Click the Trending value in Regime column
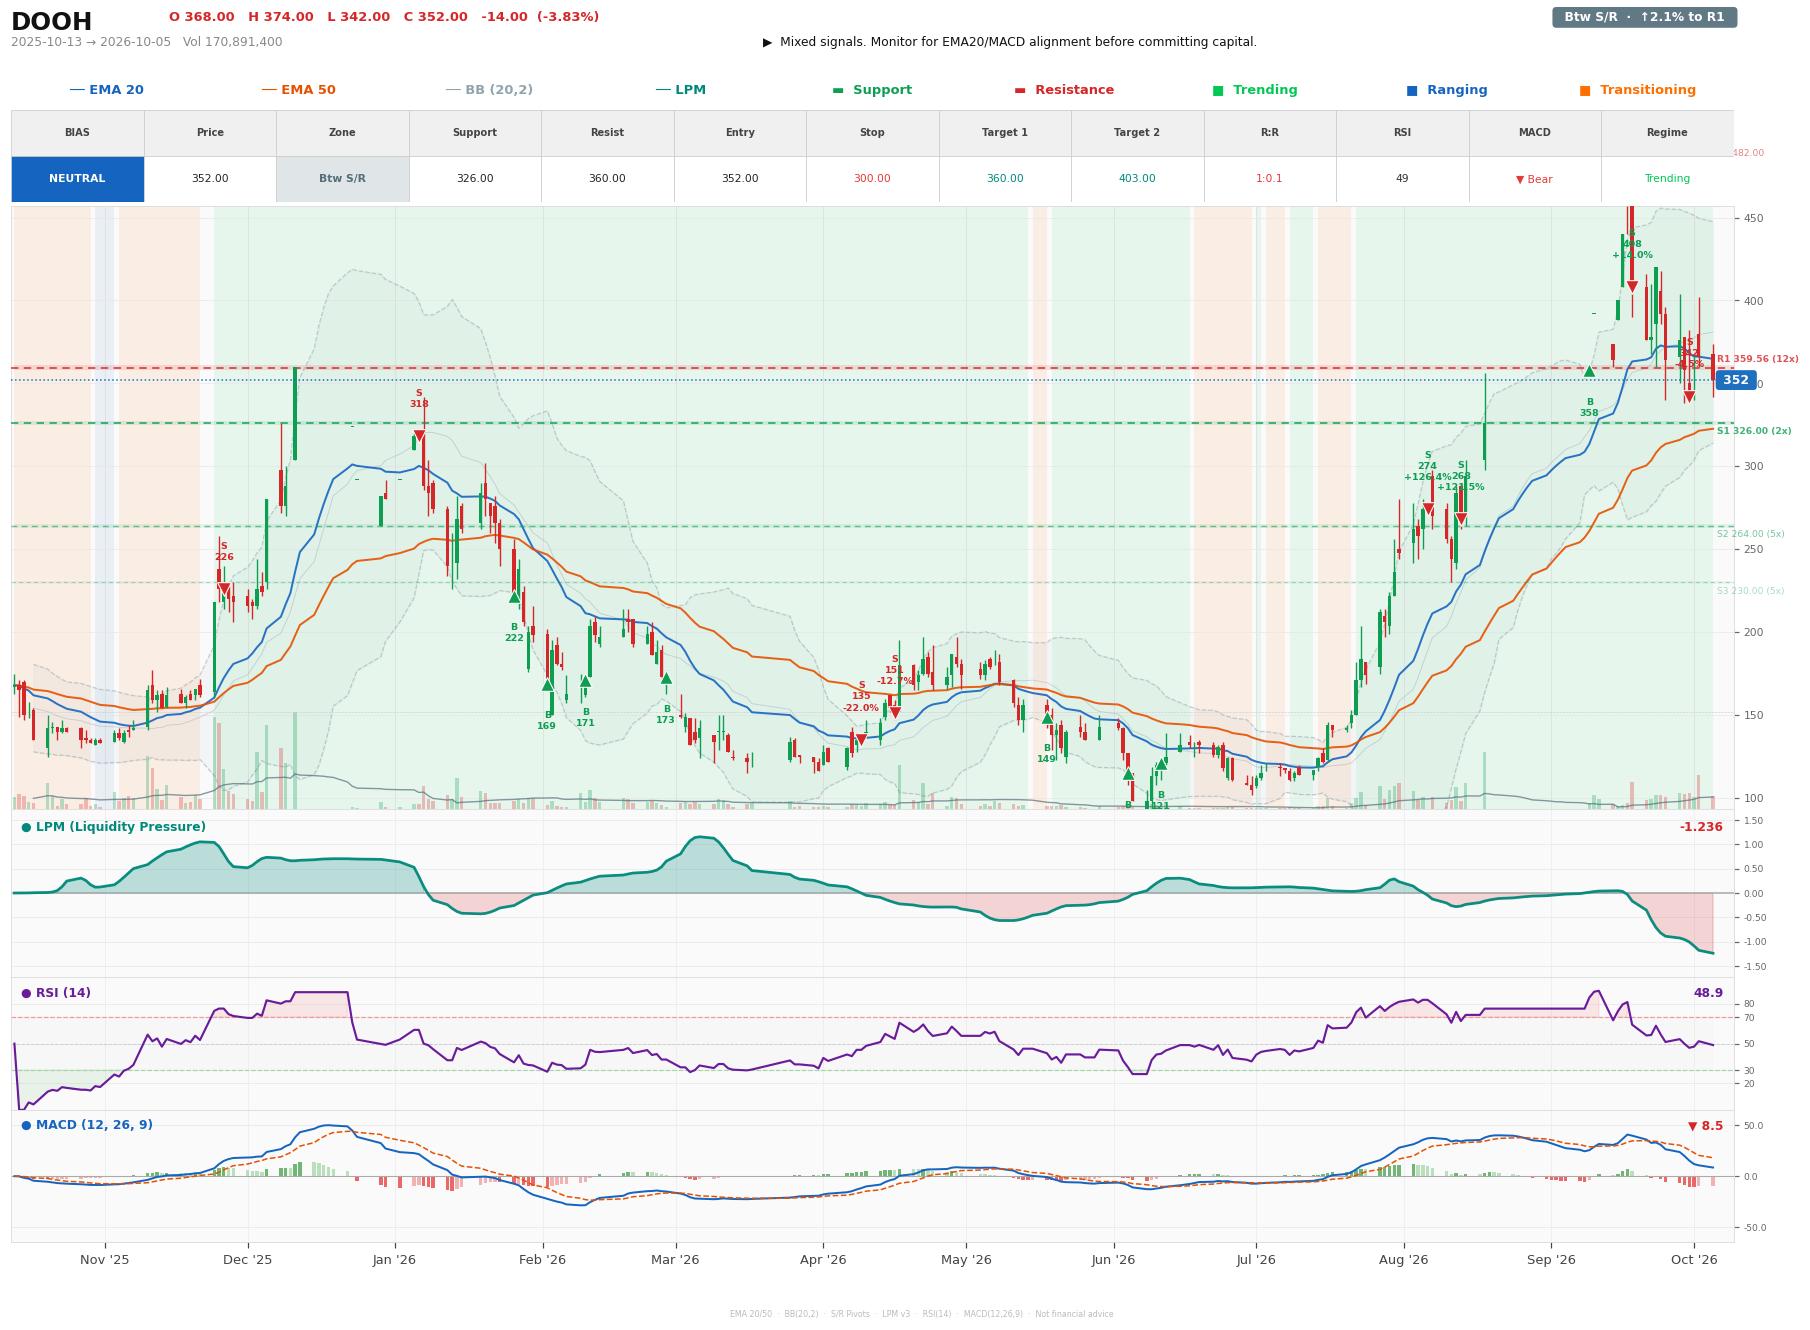 (x=1667, y=179)
